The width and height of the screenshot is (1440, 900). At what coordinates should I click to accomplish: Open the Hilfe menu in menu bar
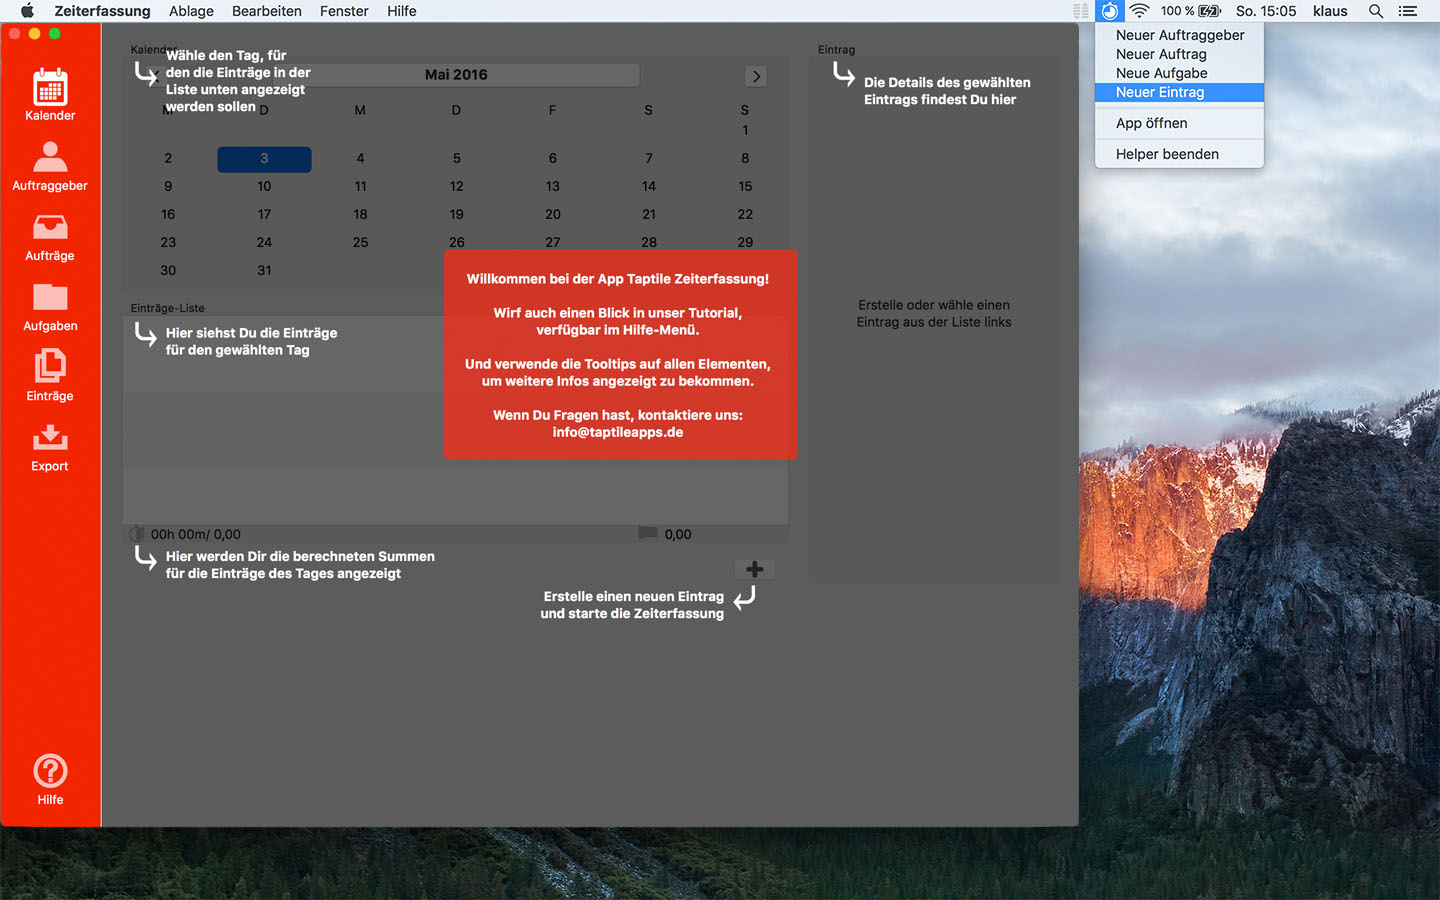coord(402,11)
